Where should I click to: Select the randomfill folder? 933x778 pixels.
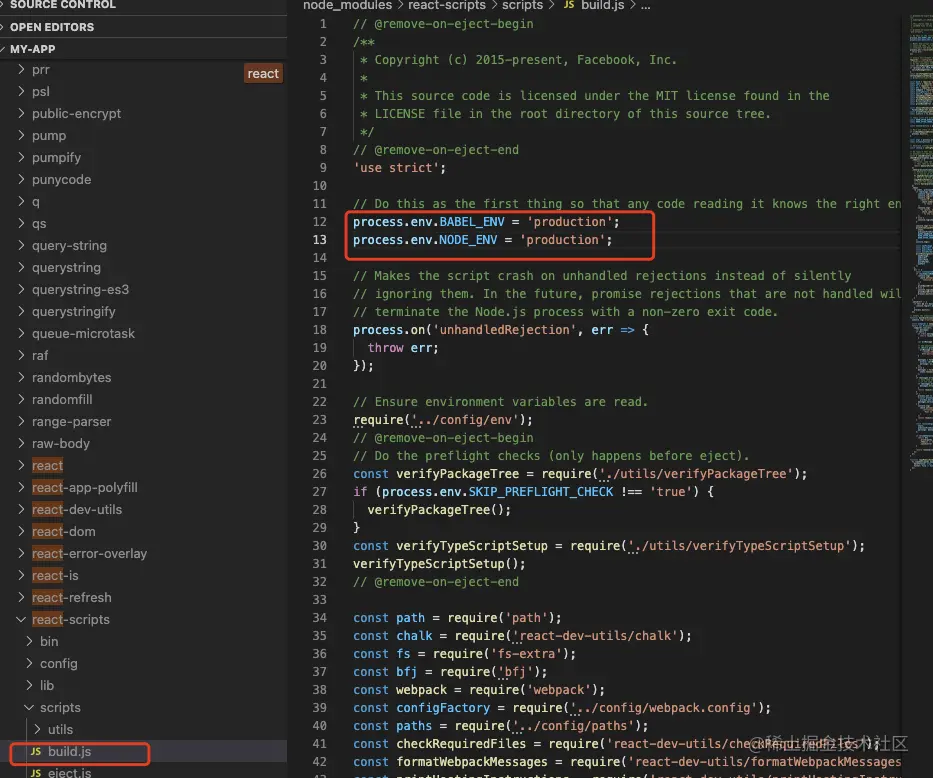(x=62, y=399)
